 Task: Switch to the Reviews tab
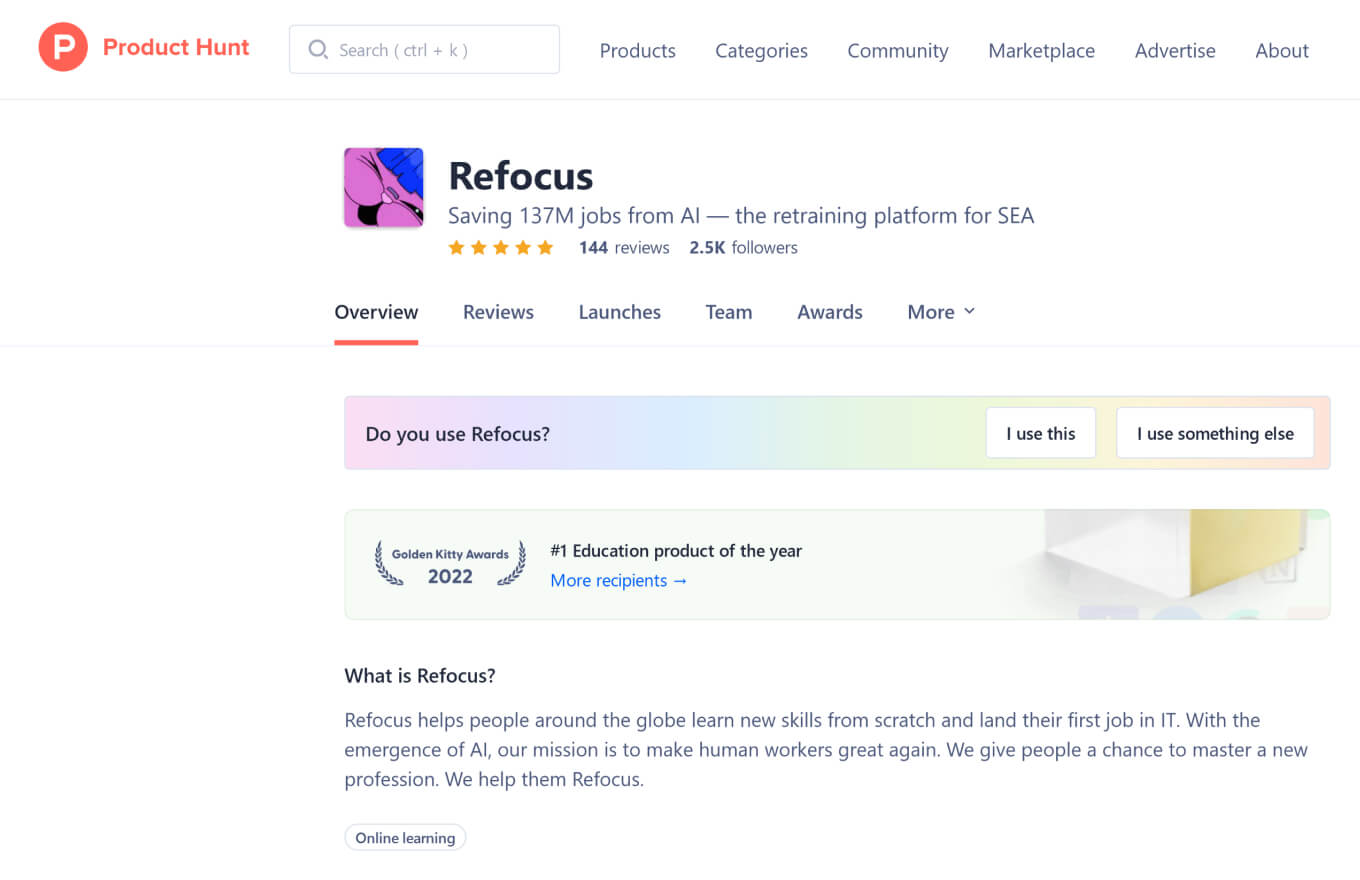click(x=498, y=312)
